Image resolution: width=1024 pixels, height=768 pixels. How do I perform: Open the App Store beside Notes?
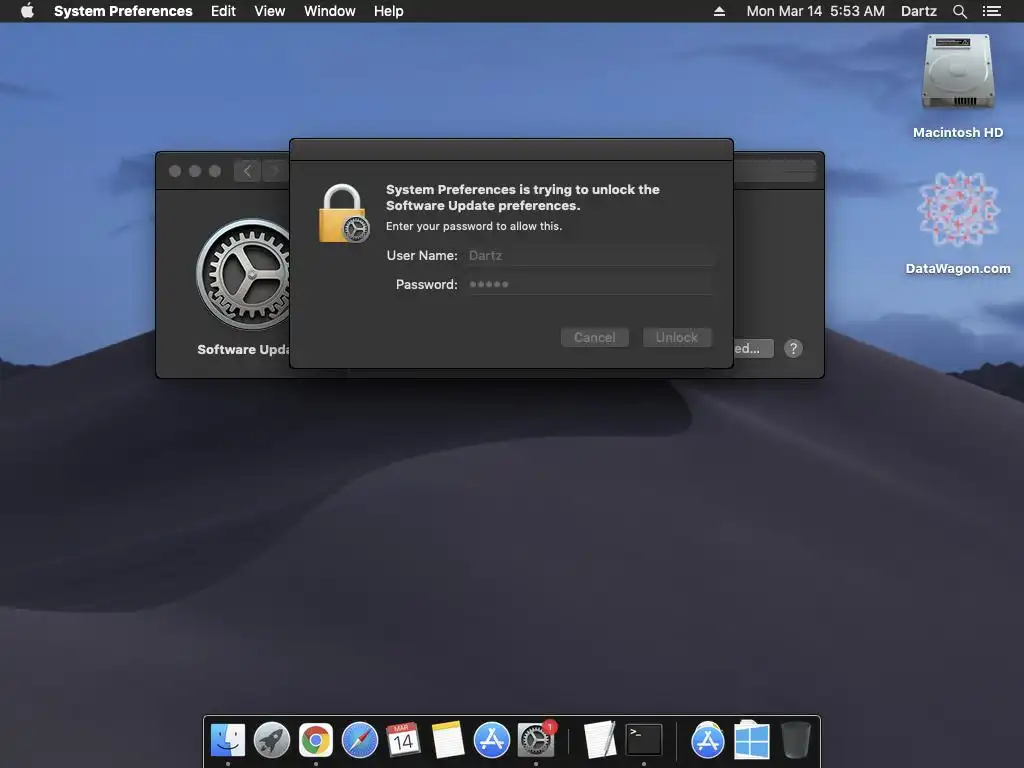[x=491, y=740]
